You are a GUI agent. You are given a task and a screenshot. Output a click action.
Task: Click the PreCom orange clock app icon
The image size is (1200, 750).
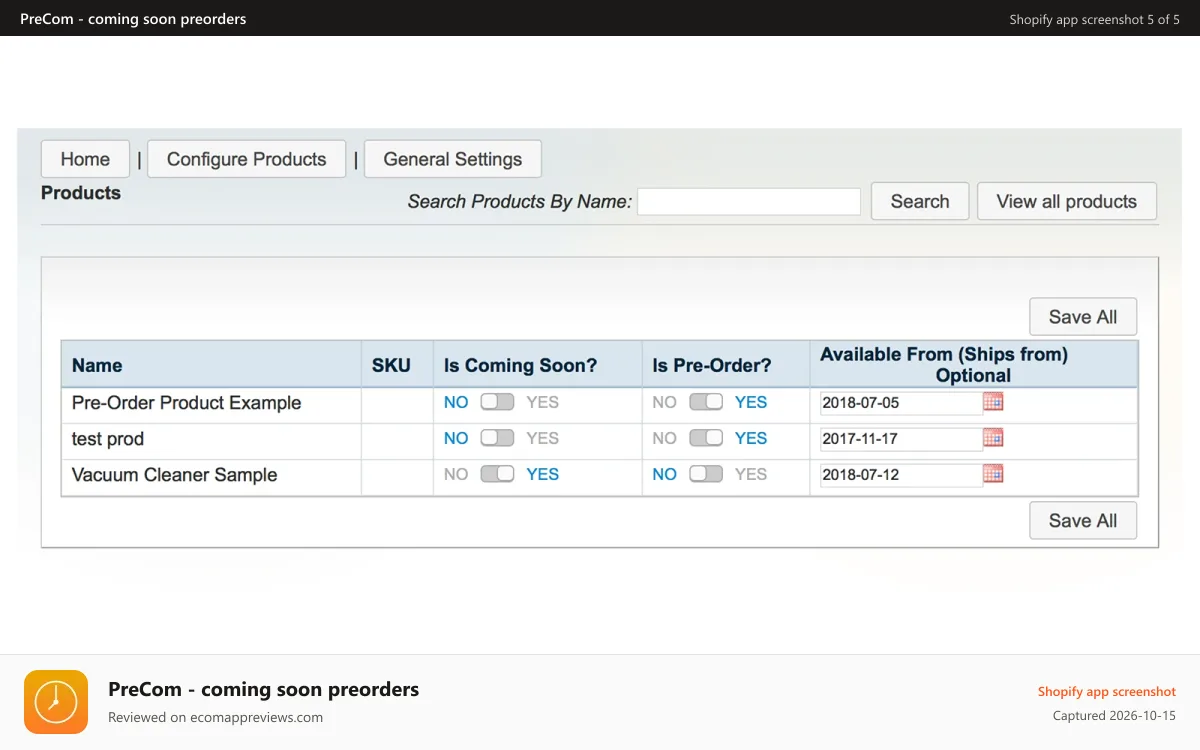(x=56, y=702)
